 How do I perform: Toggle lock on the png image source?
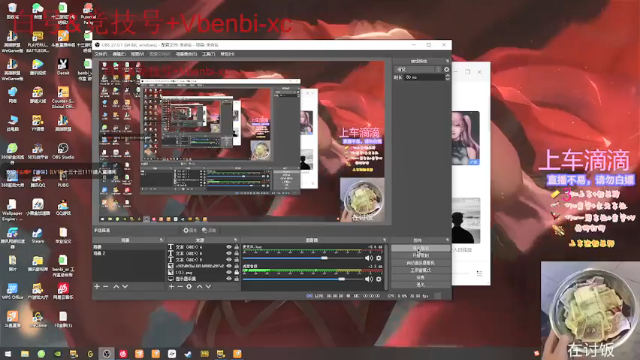(x=236, y=272)
